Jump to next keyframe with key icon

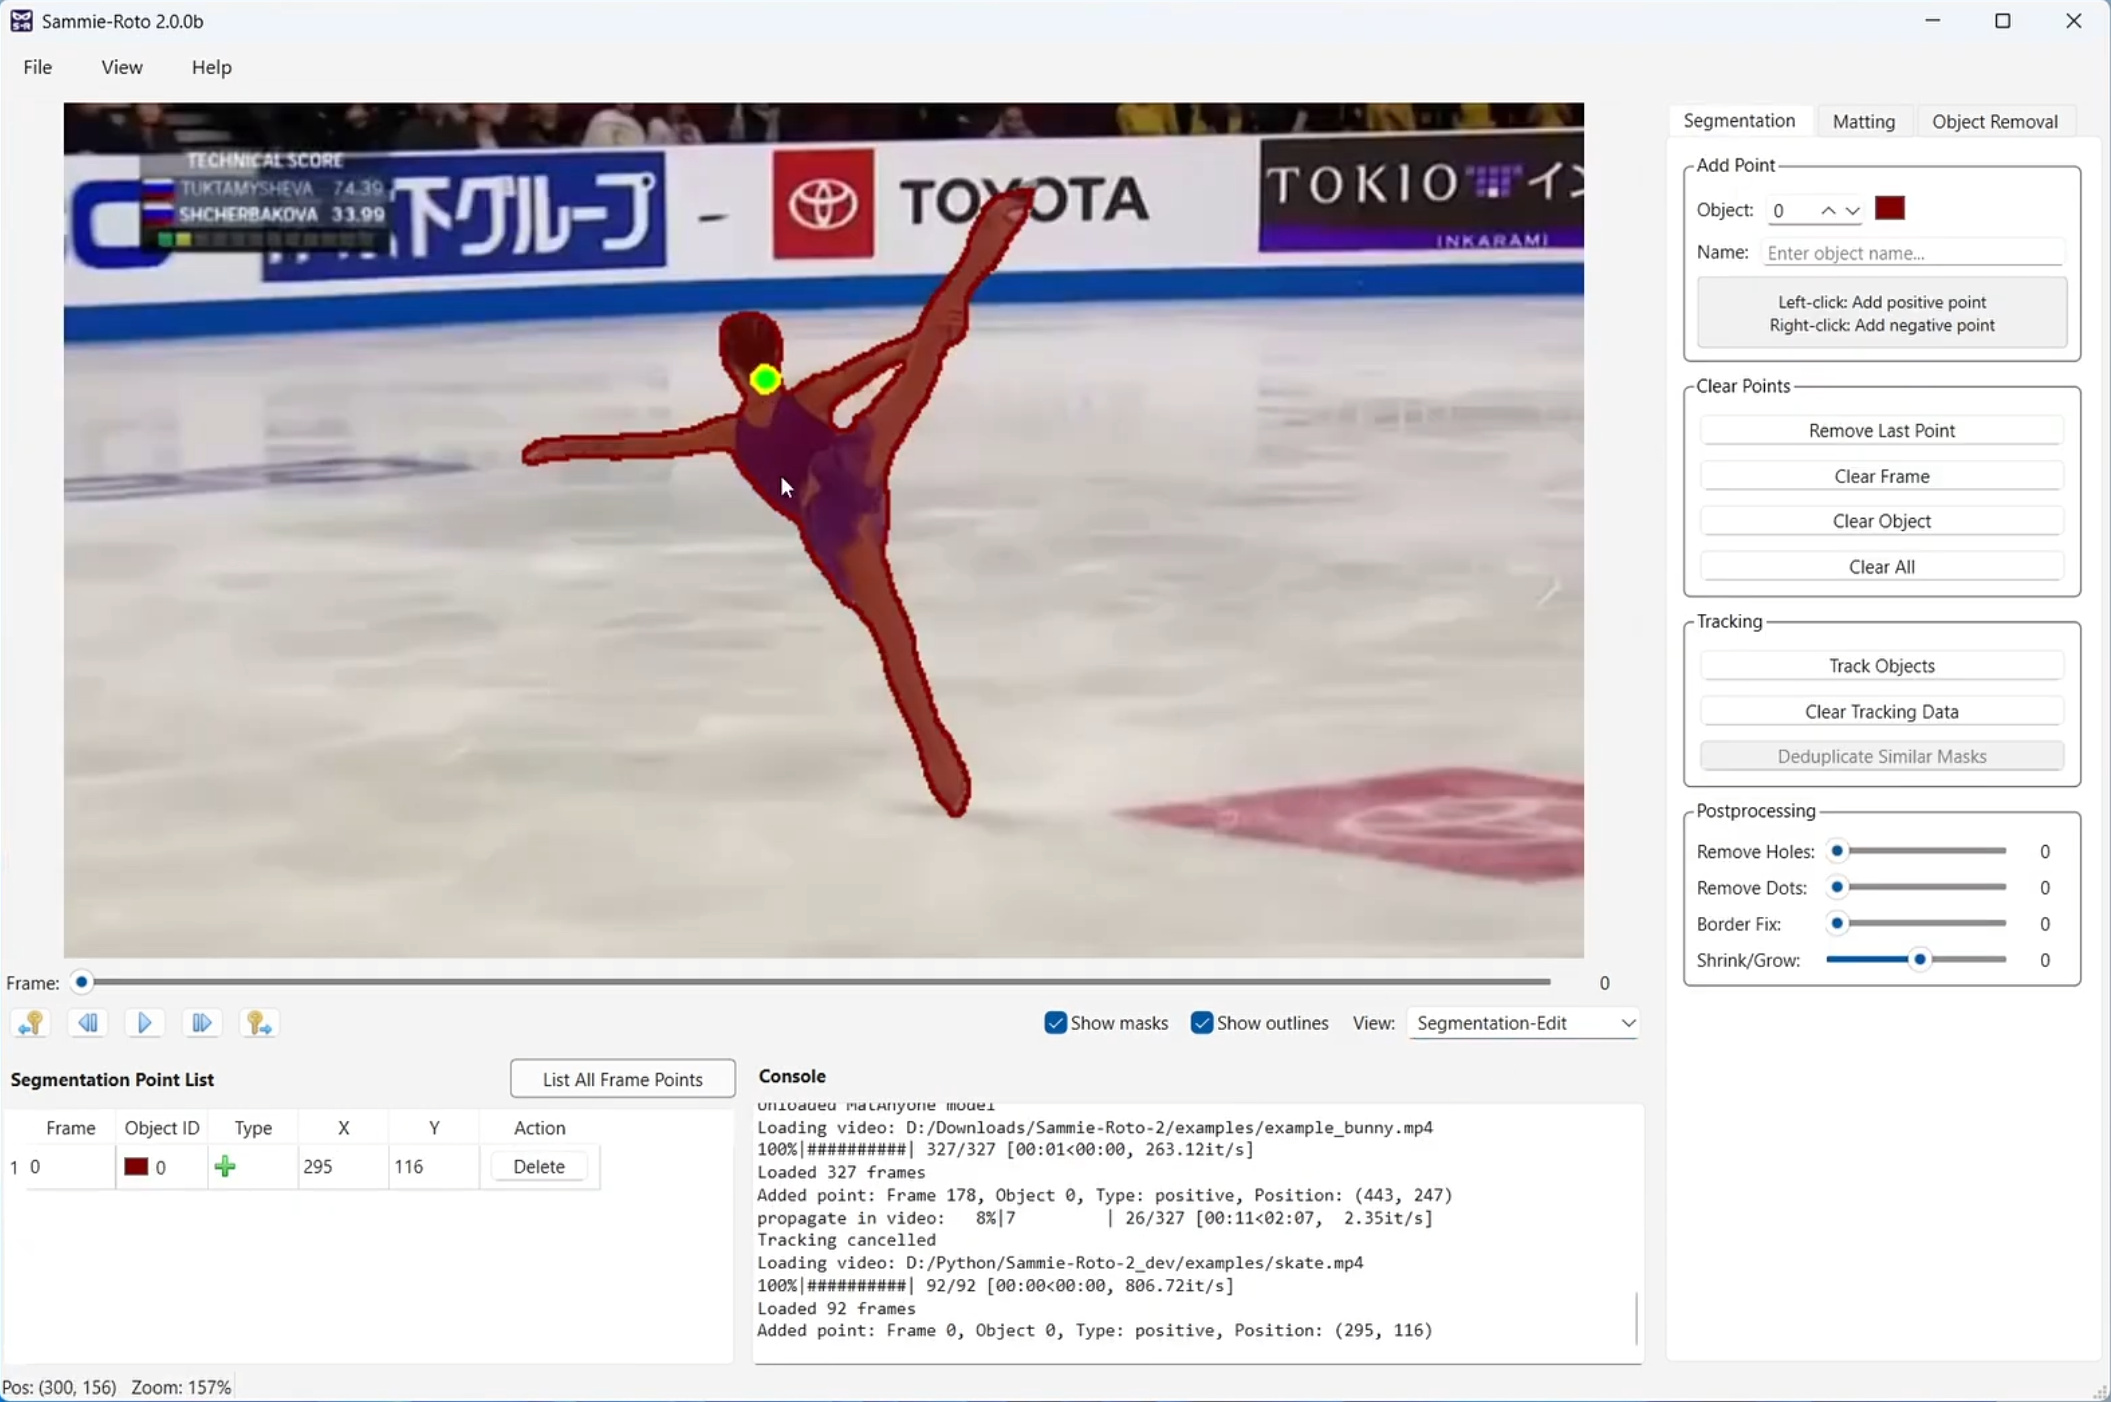258,1023
